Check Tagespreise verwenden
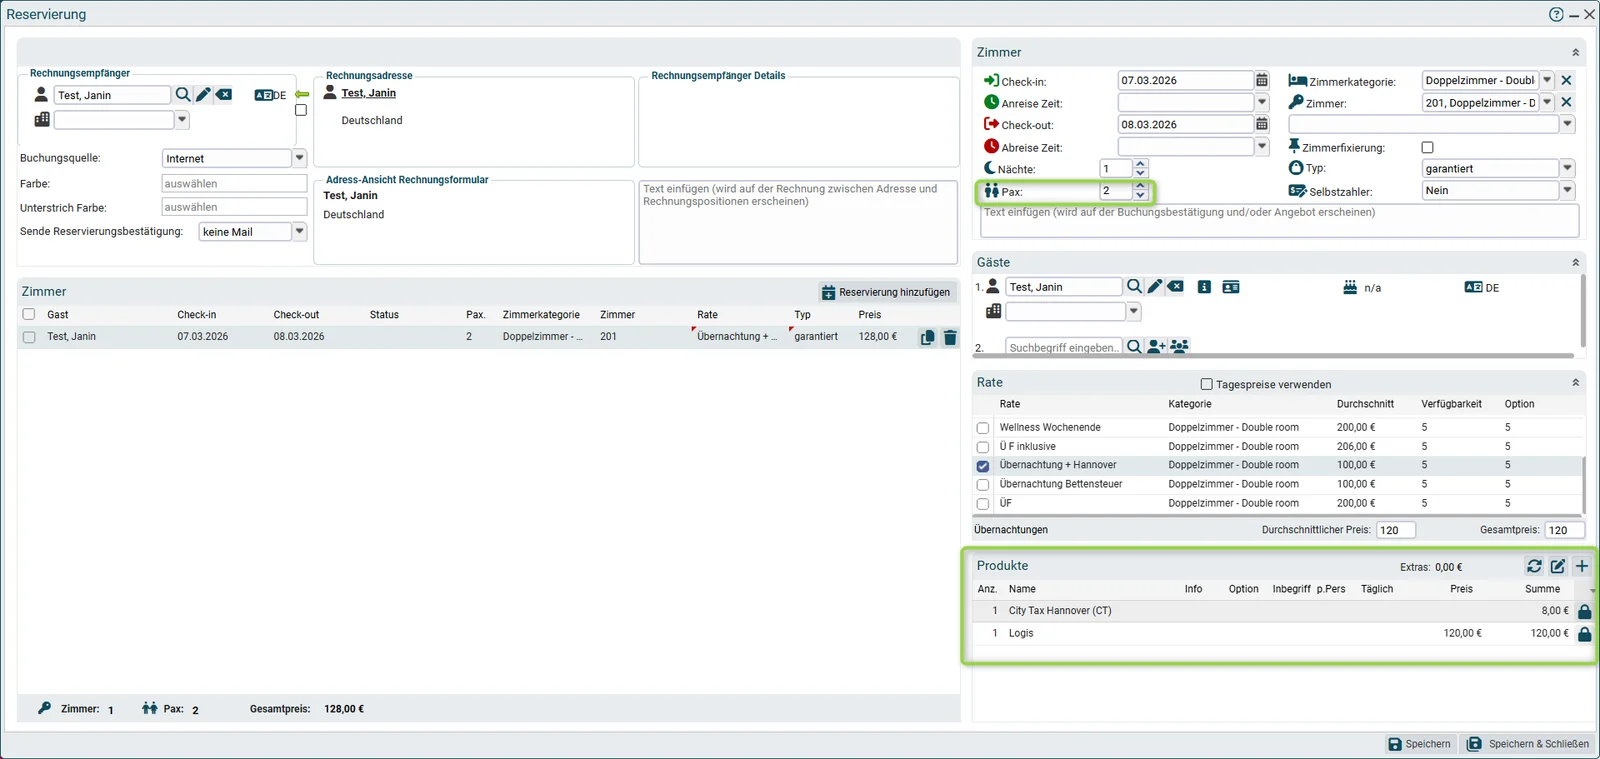The height and width of the screenshot is (759, 1600). [1206, 384]
